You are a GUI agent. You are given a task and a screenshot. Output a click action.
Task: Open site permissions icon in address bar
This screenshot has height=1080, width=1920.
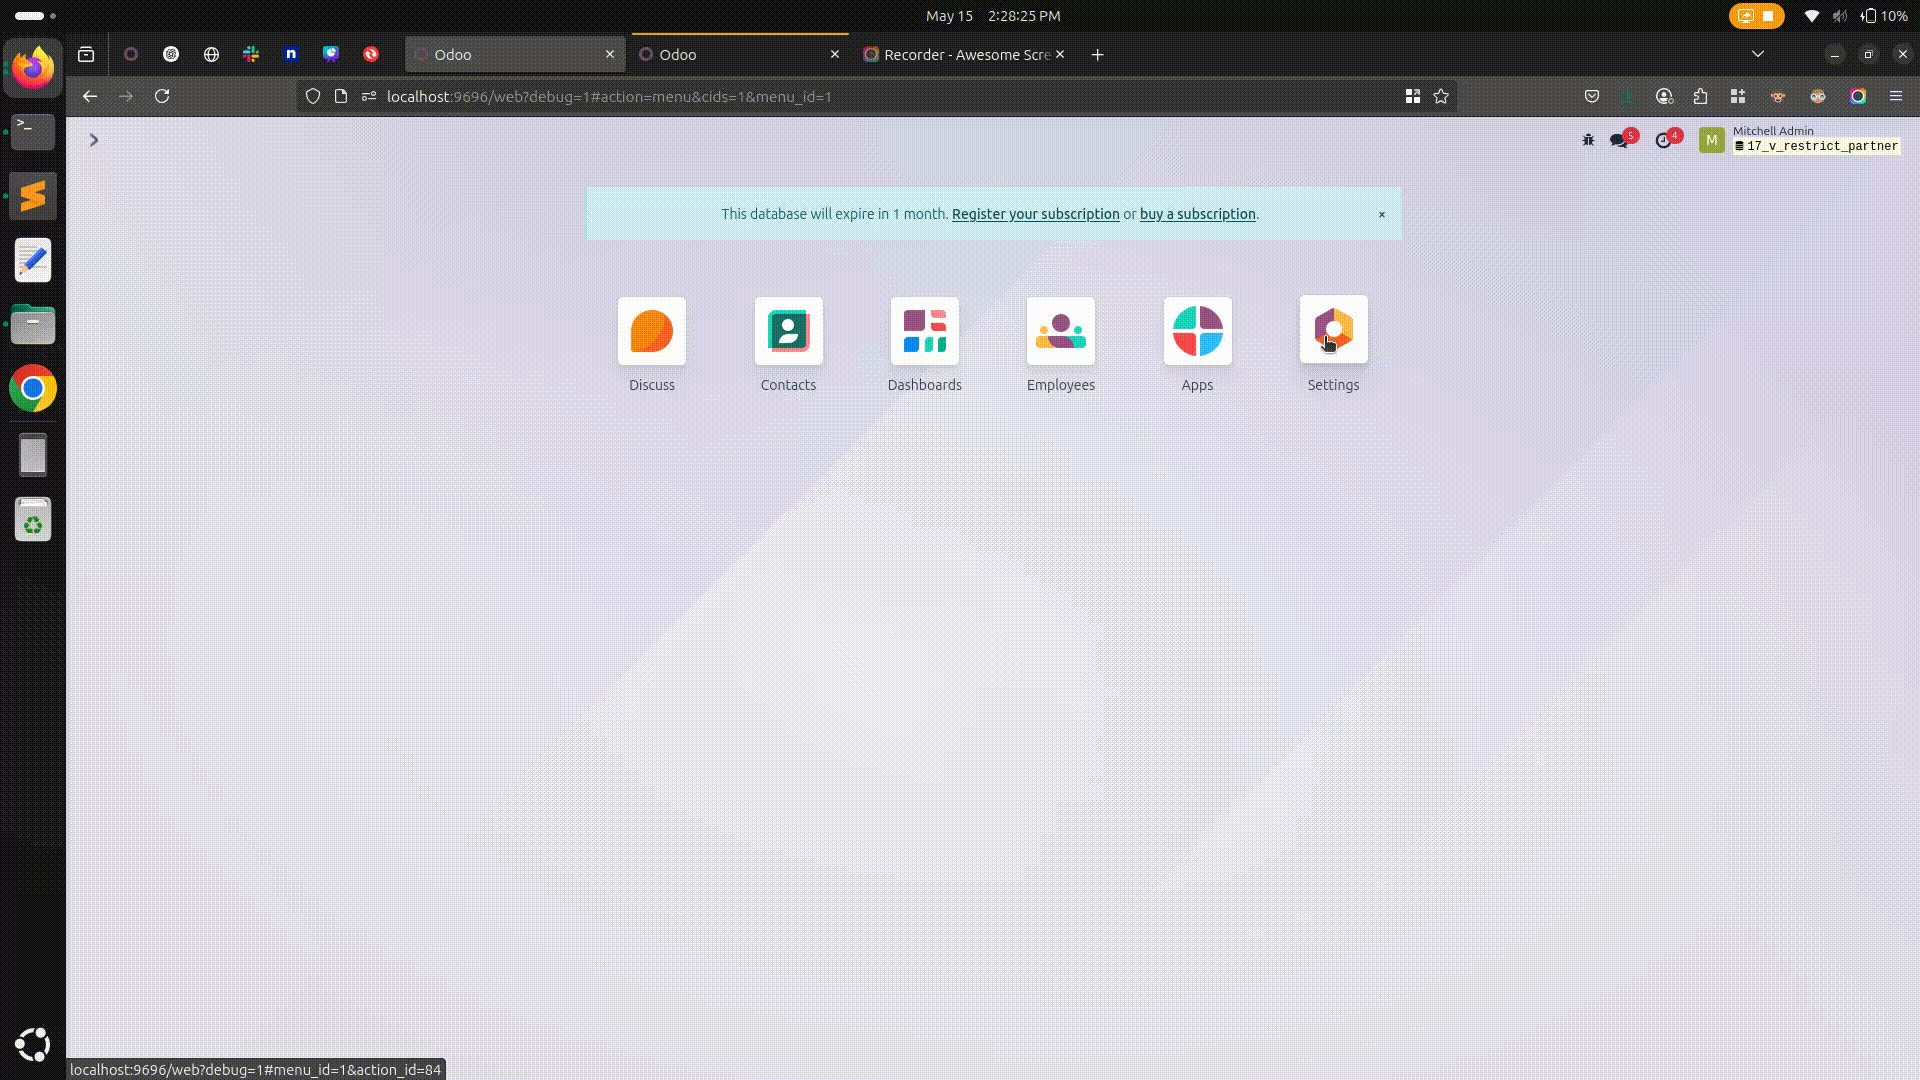(x=369, y=96)
